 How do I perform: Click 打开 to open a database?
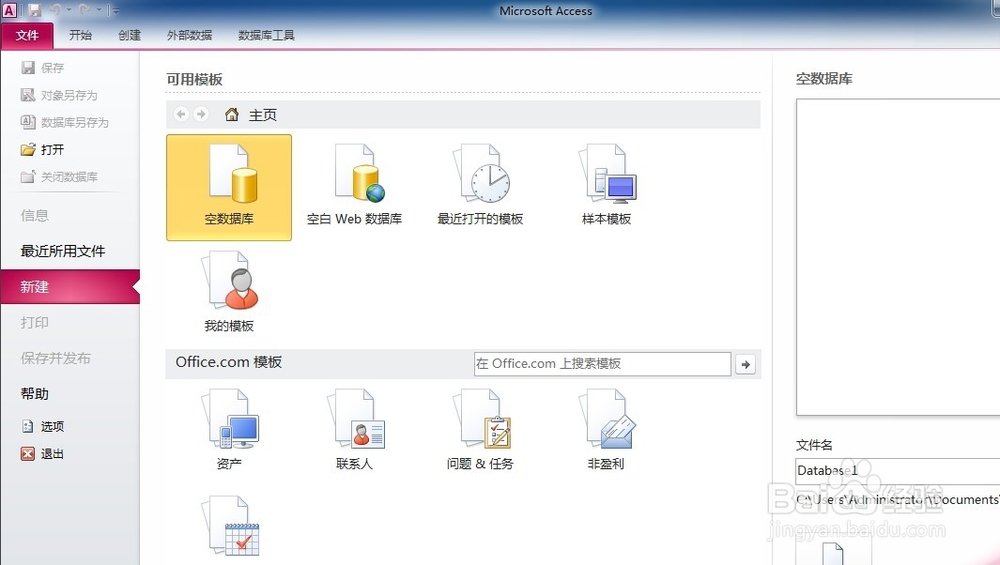43,150
